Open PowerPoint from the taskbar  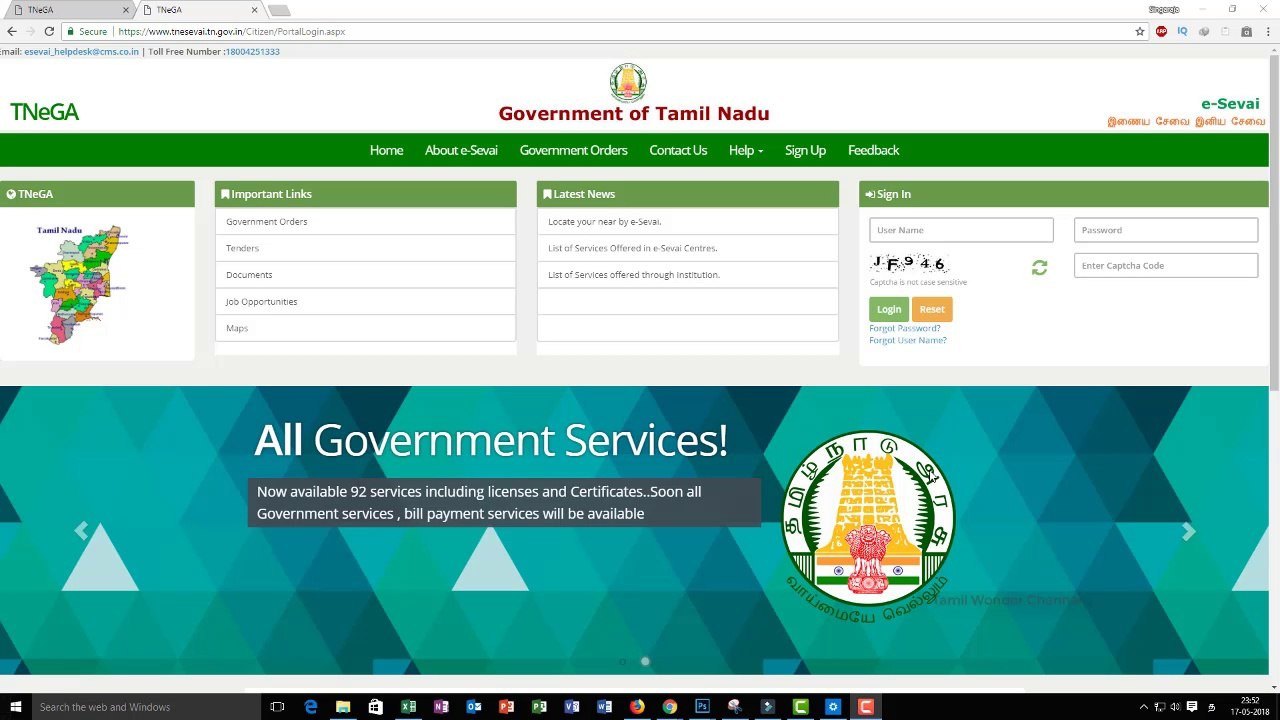(x=506, y=707)
